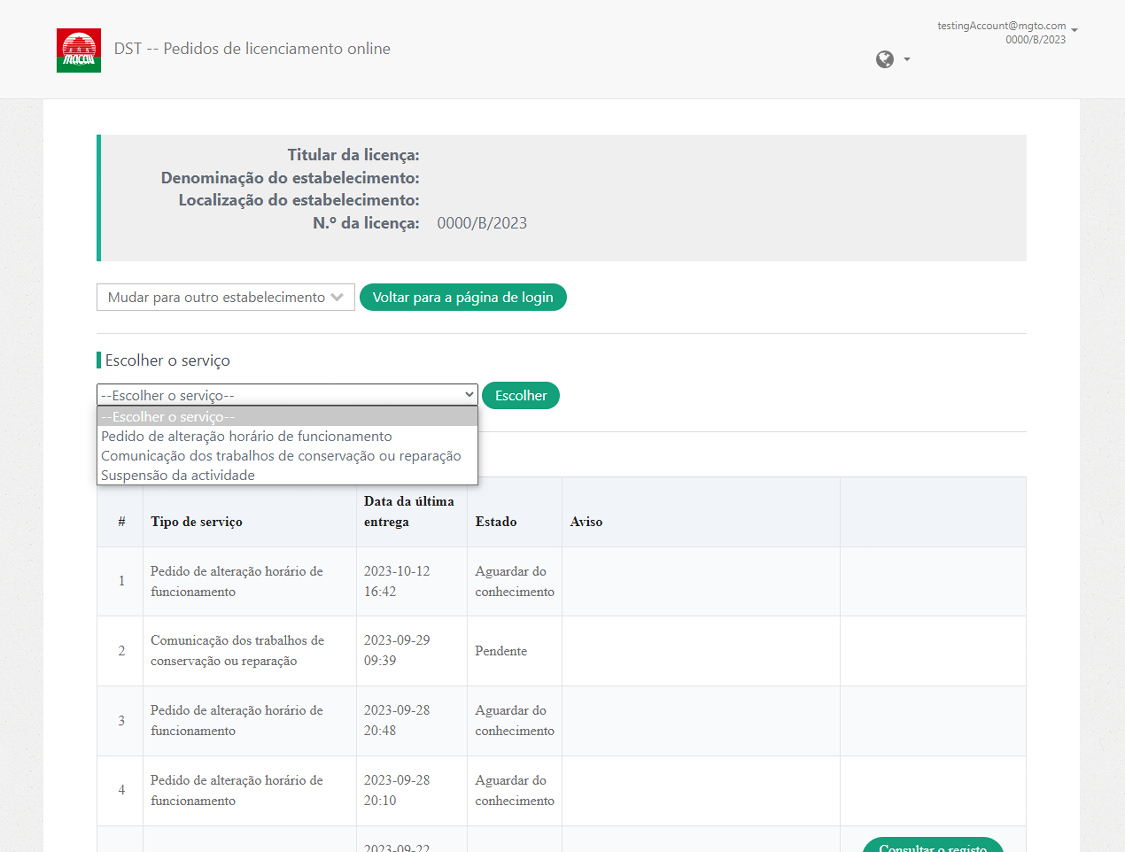This screenshot has height=852, width=1125.
Task: Pick the '--Escolher o serviço--' placeholder option
Action: [x=168, y=417]
